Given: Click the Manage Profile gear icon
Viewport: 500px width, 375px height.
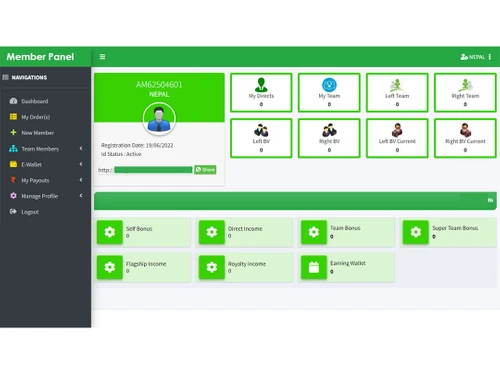Looking at the screenshot, I should (13, 196).
